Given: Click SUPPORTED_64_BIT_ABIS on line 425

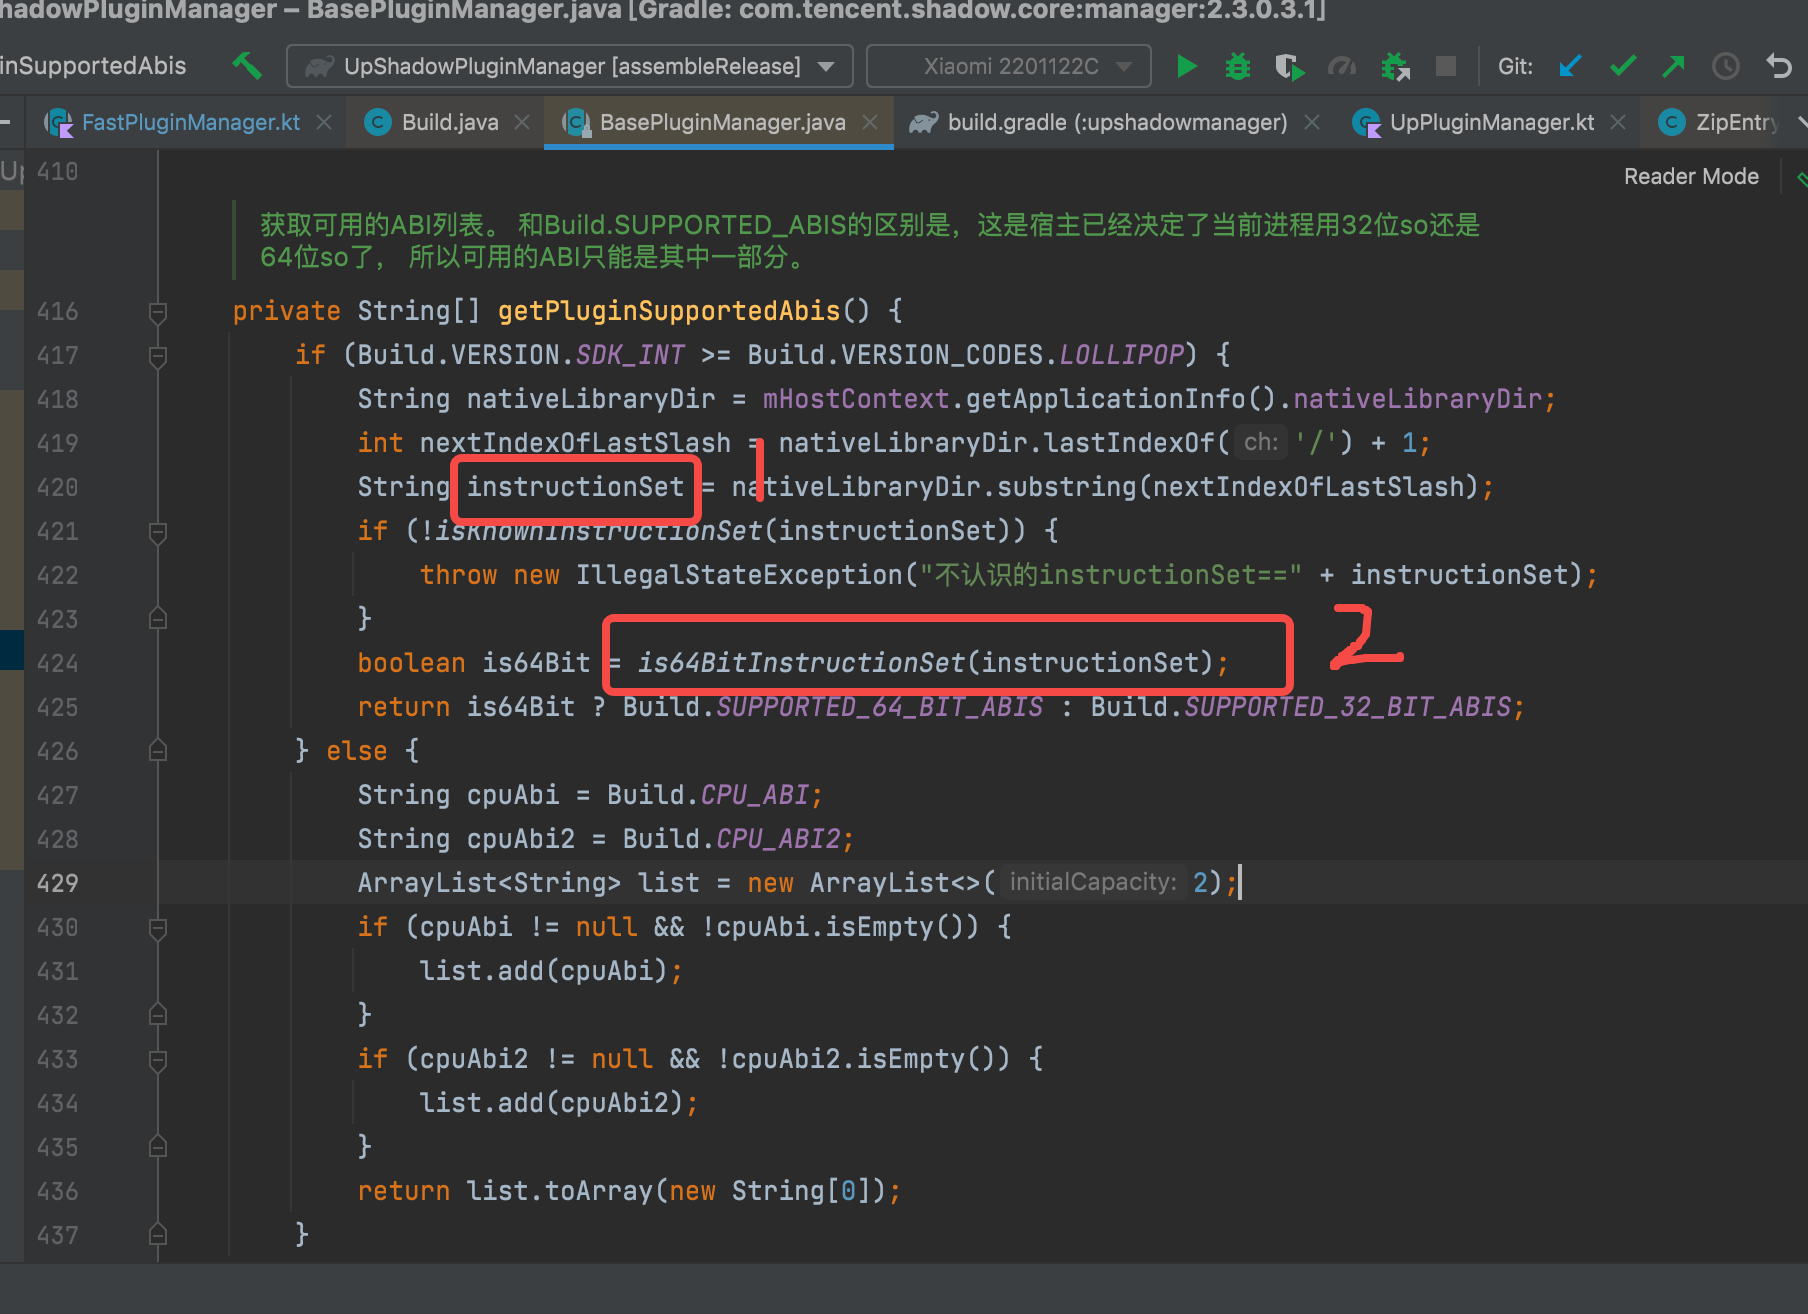Looking at the screenshot, I should [879, 707].
